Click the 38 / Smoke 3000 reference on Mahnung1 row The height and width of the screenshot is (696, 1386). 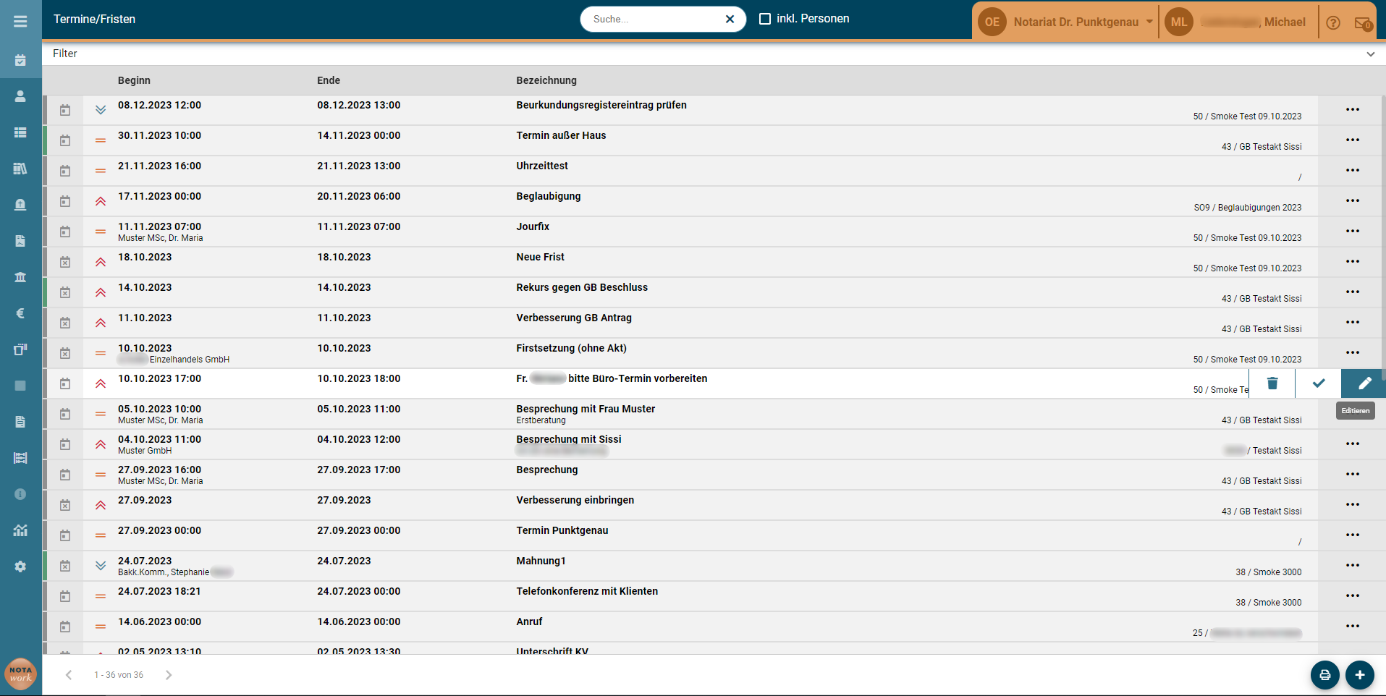(x=1269, y=572)
